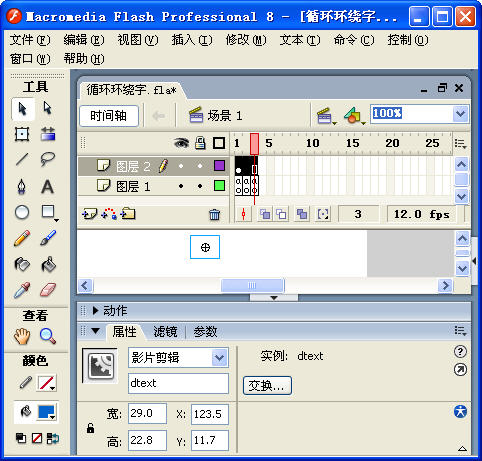The width and height of the screenshot is (482, 461).
Task: Click the 交换... button
Action: pos(267,386)
